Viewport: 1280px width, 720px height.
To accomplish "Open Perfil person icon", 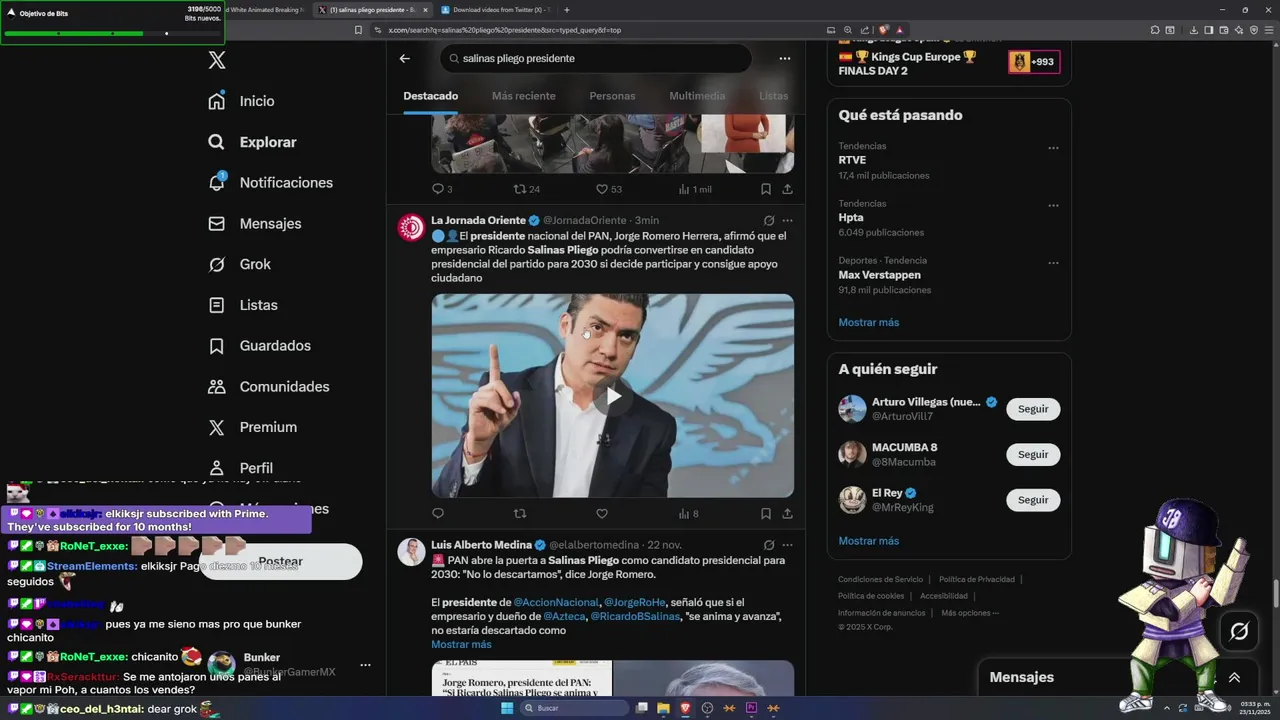I will 217,468.
